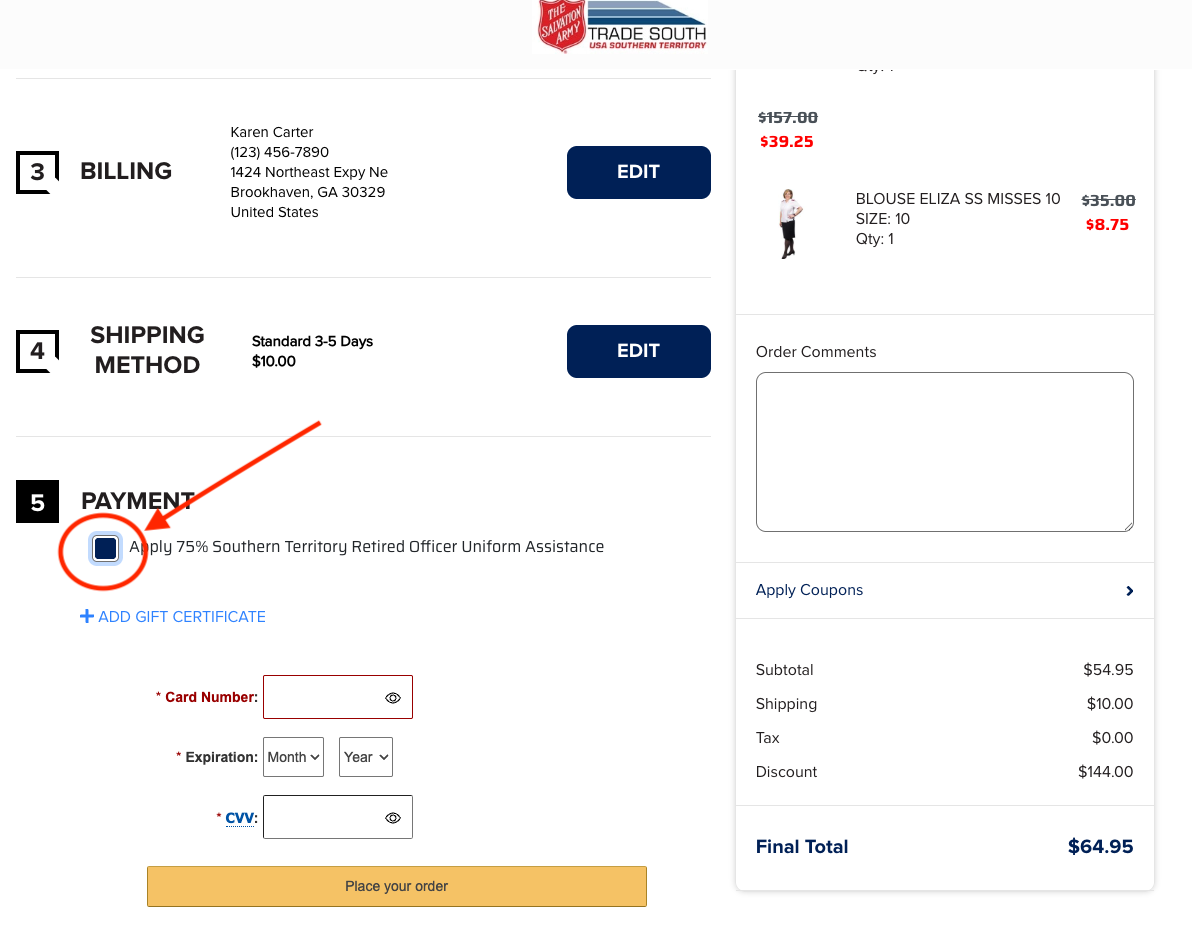Toggle card number visibility eye icon
The height and width of the screenshot is (936, 1192).
[x=392, y=698]
